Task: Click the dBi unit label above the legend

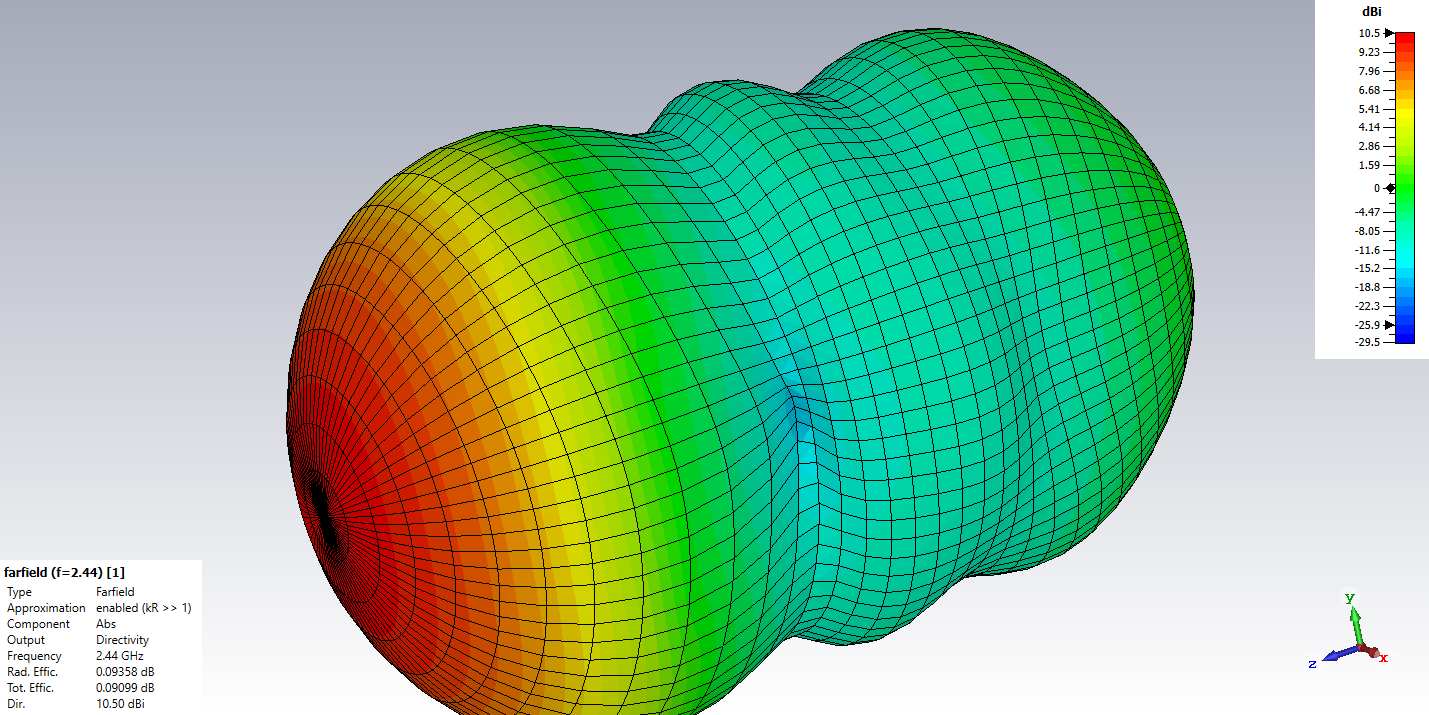Action: (x=1372, y=11)
